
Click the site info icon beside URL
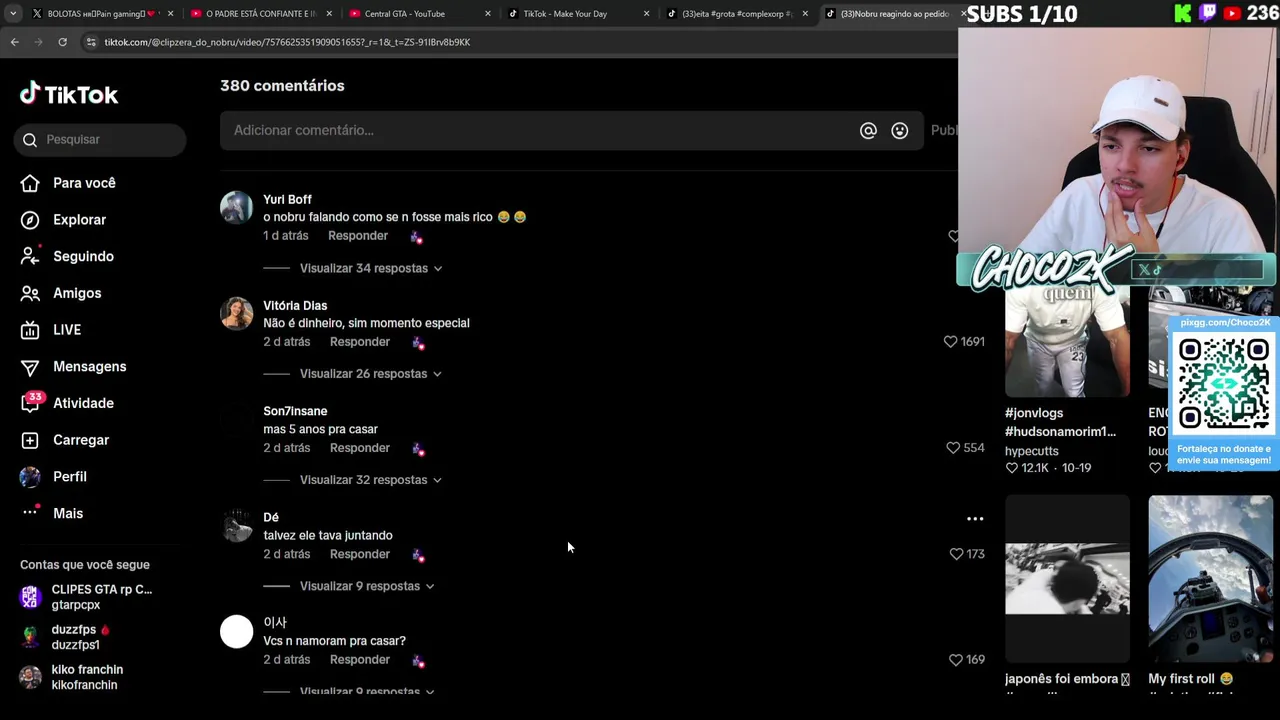coord(91,42)
